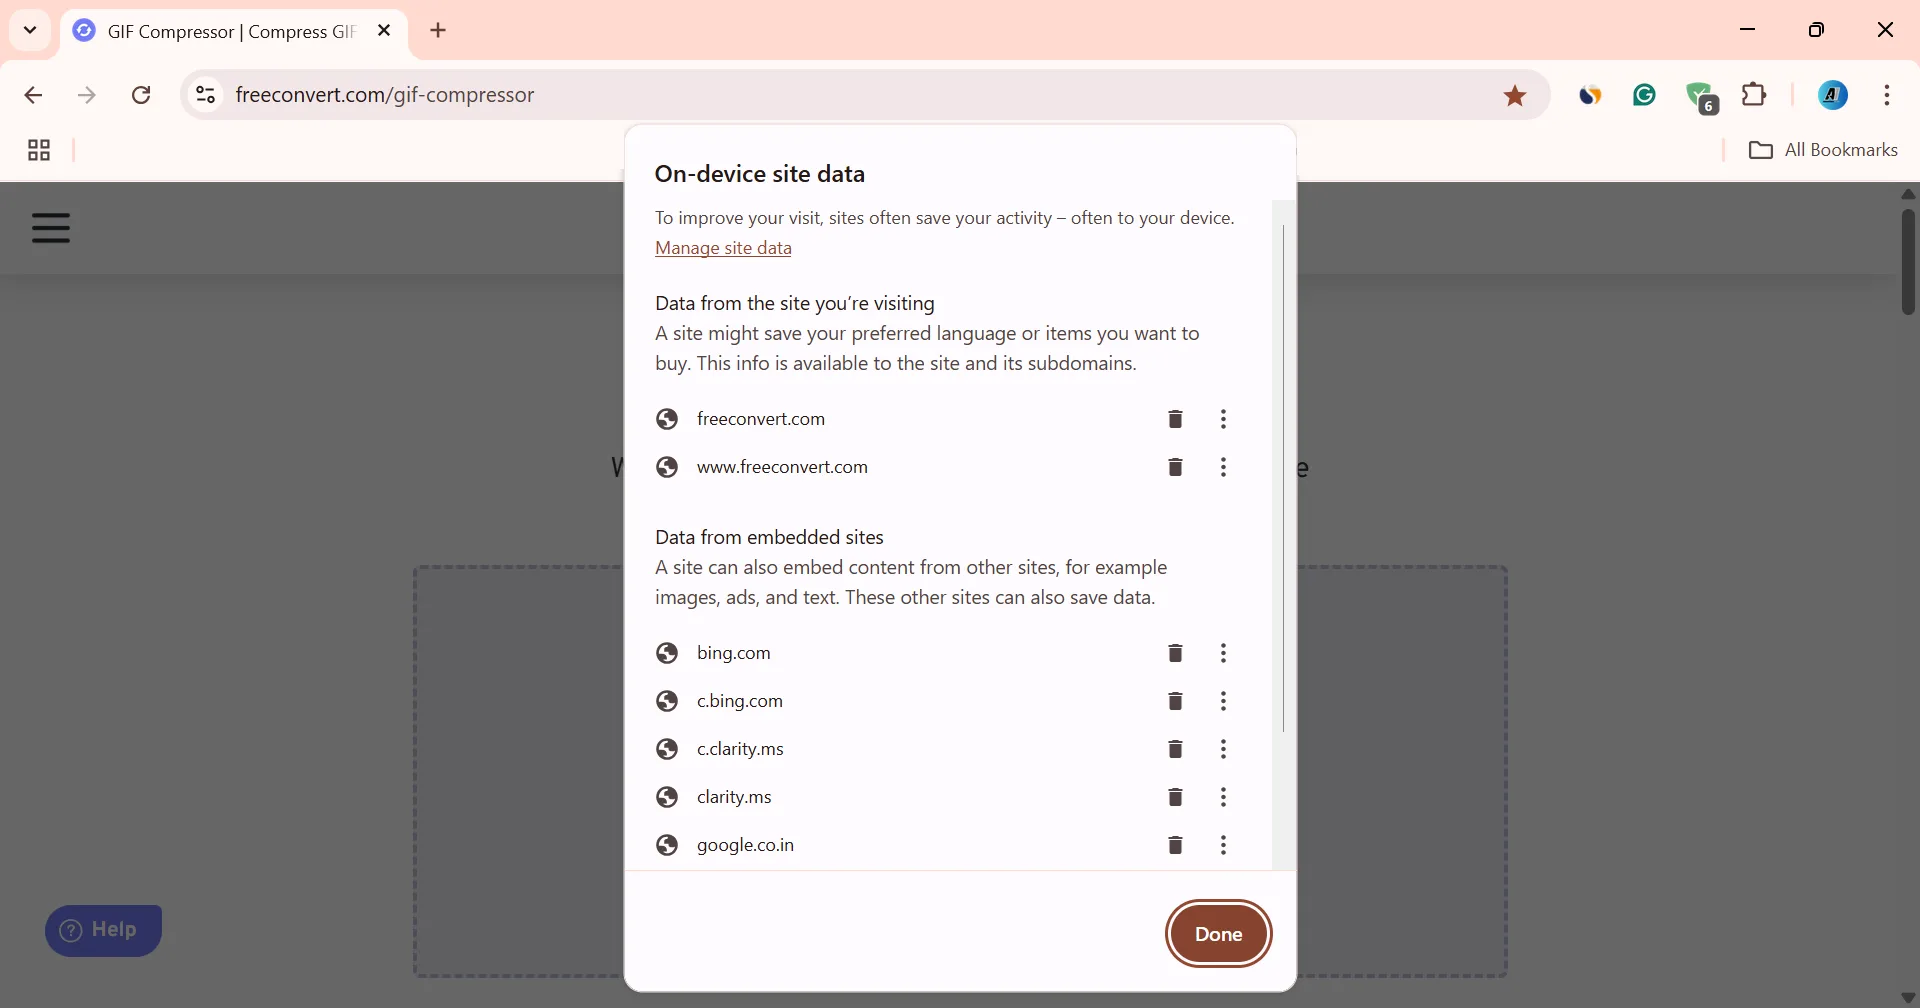Open the Manage site data link

(x=723, y=248)
